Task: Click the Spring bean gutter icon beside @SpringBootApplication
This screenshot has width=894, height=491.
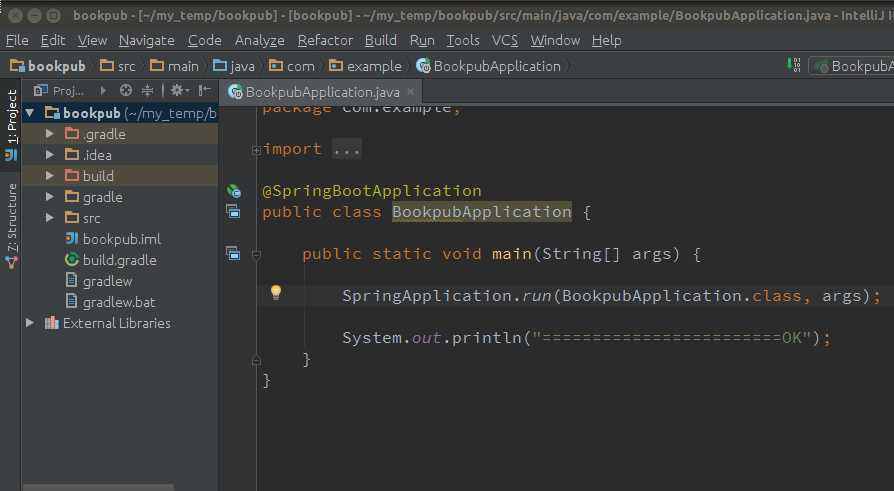Action: point(233,191)
